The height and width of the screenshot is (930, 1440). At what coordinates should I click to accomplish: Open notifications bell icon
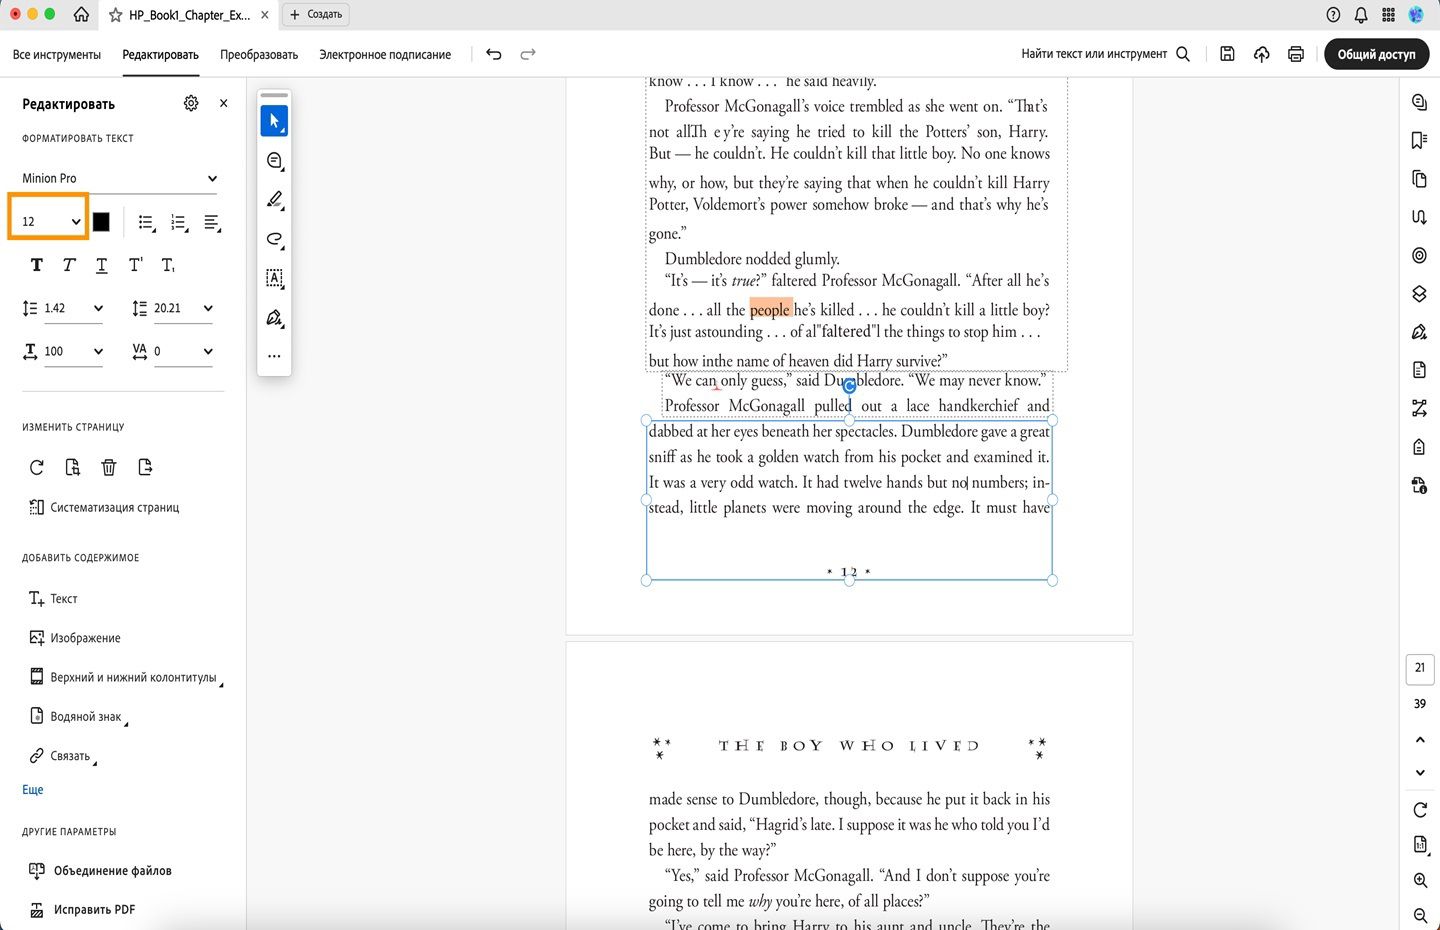point(1361,15)
